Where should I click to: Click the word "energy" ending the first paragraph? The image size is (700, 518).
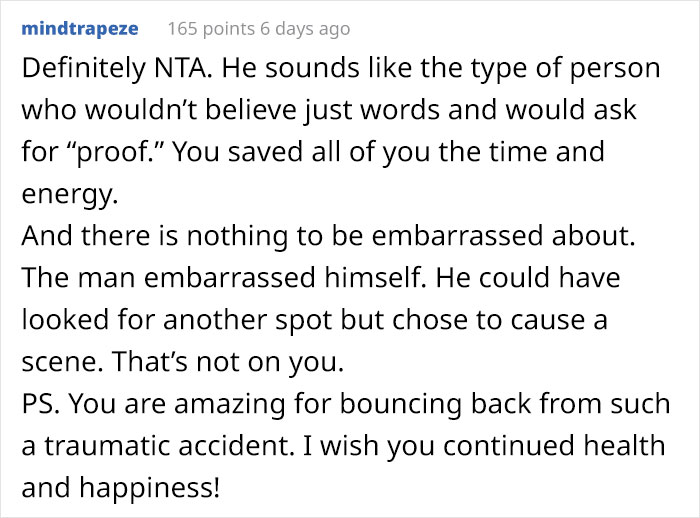click(67, 196)
